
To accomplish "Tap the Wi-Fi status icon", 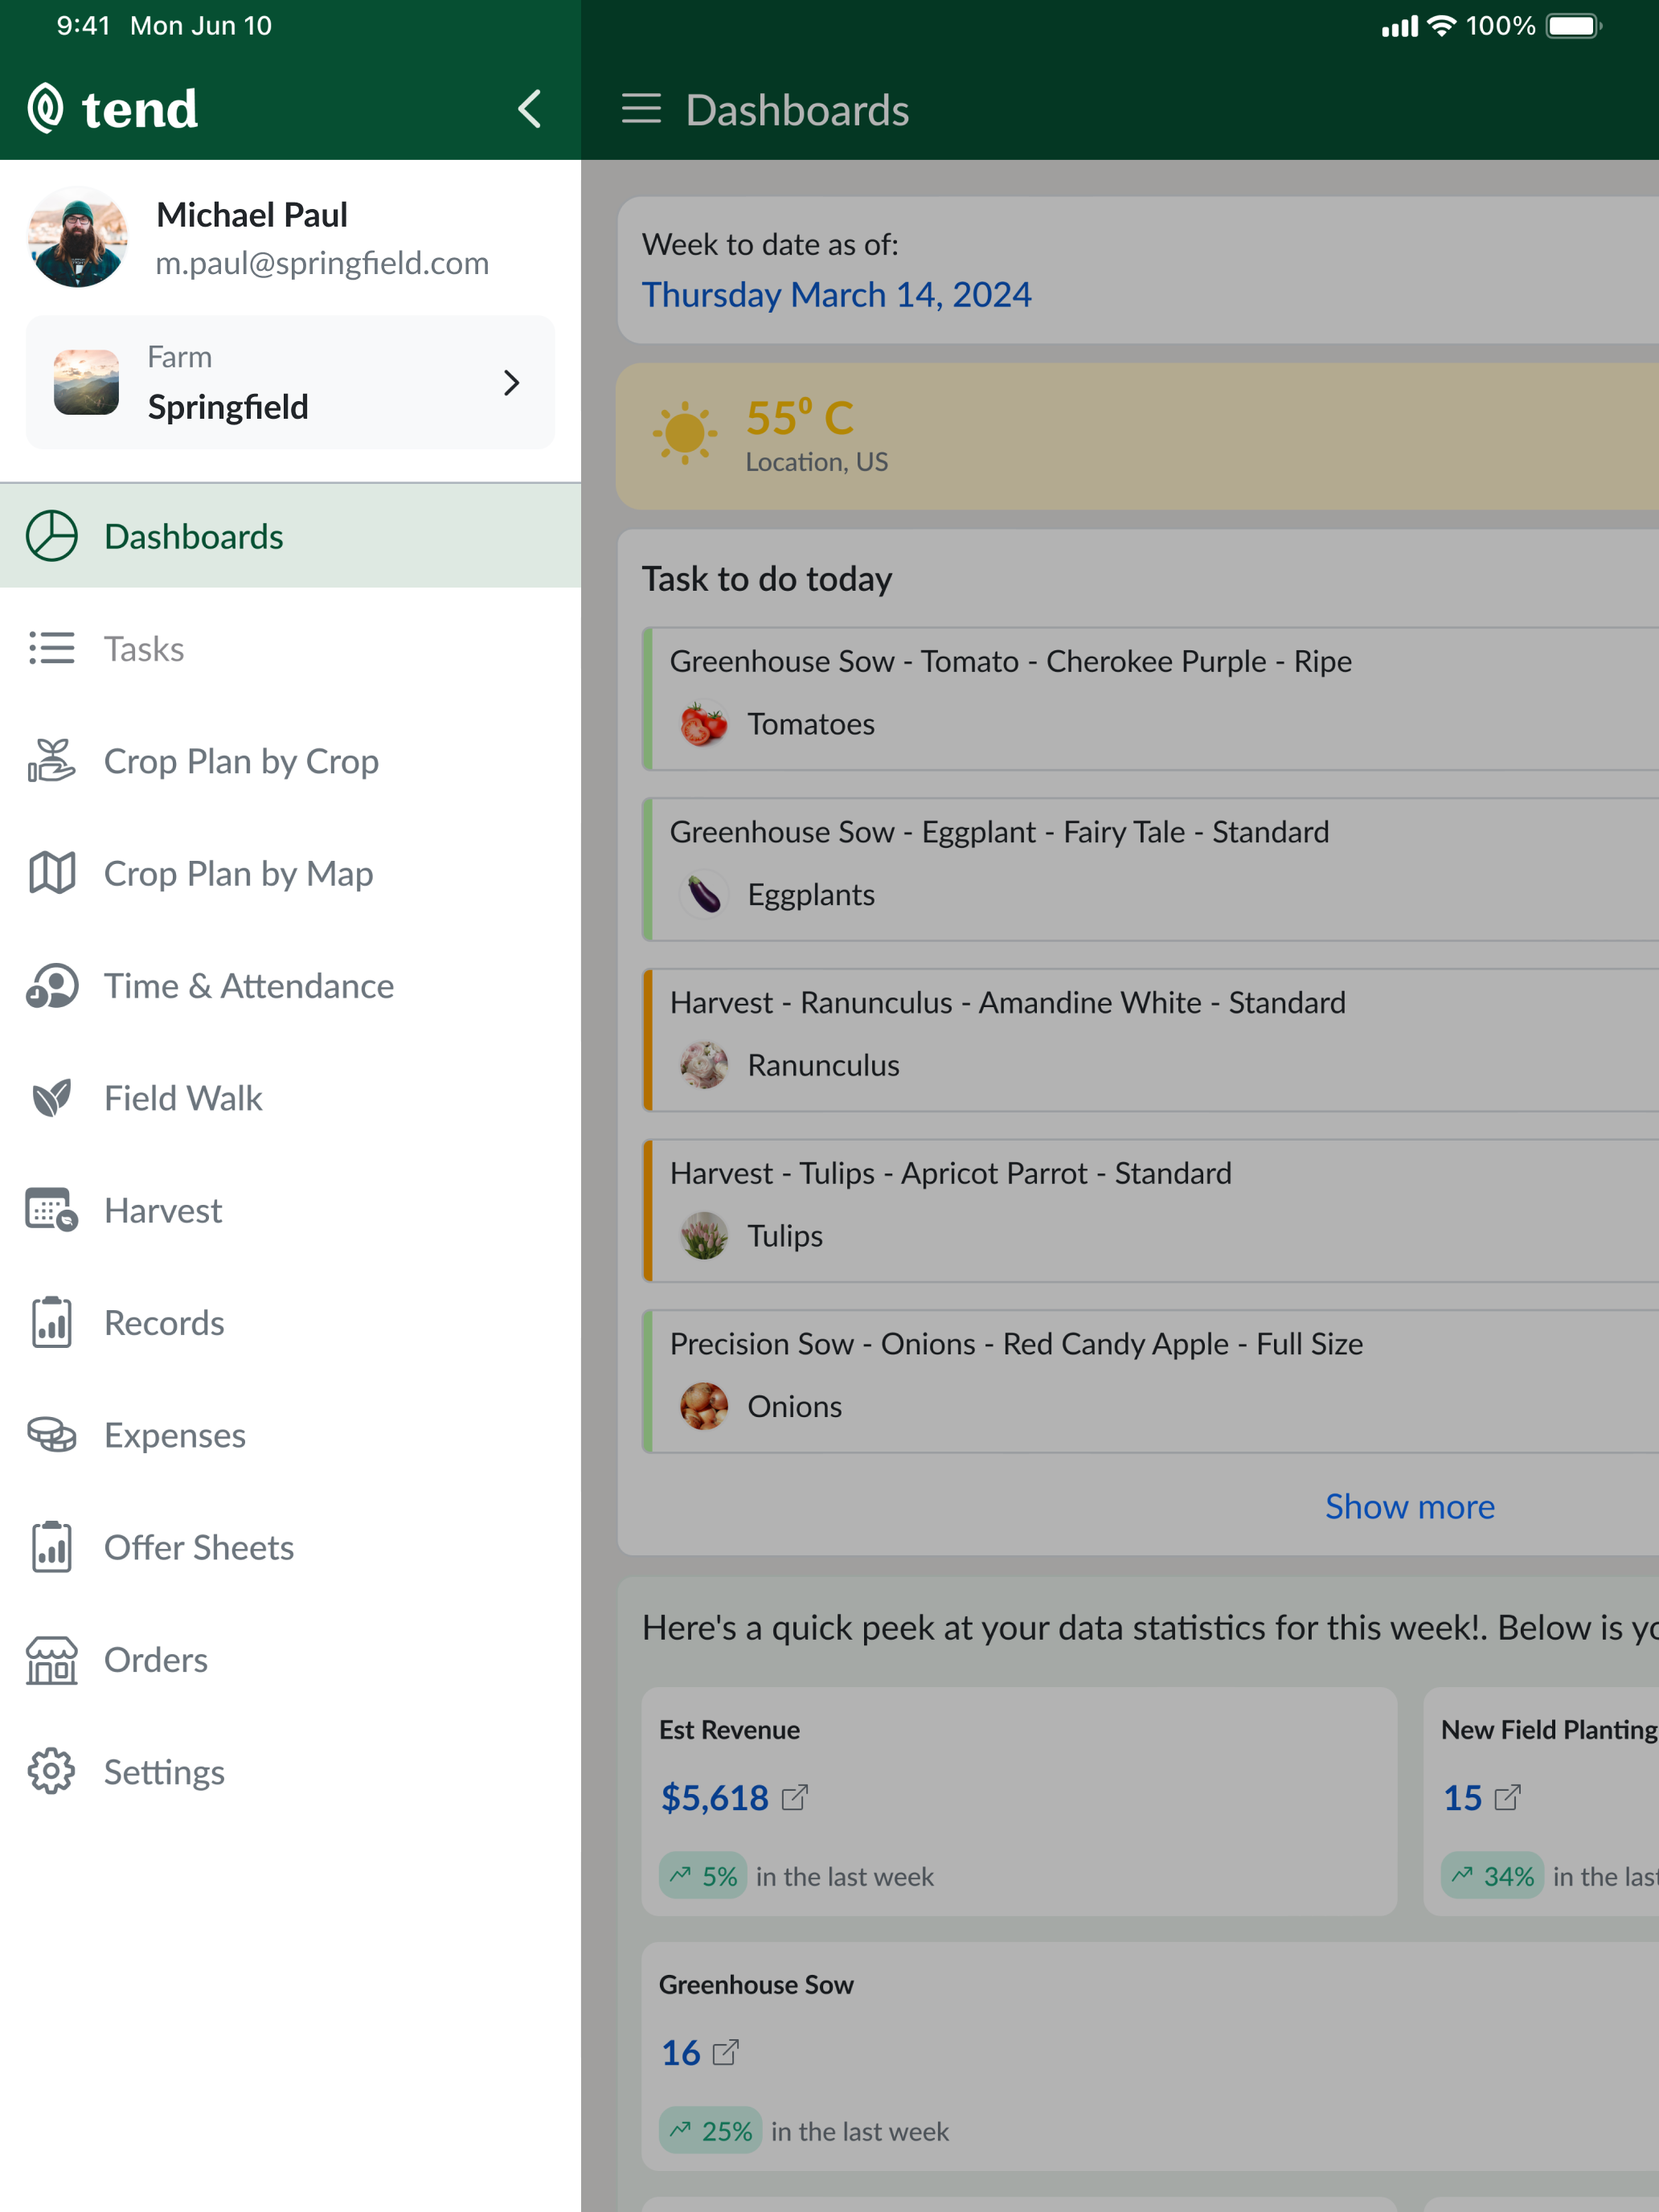I will (1441, 26).
